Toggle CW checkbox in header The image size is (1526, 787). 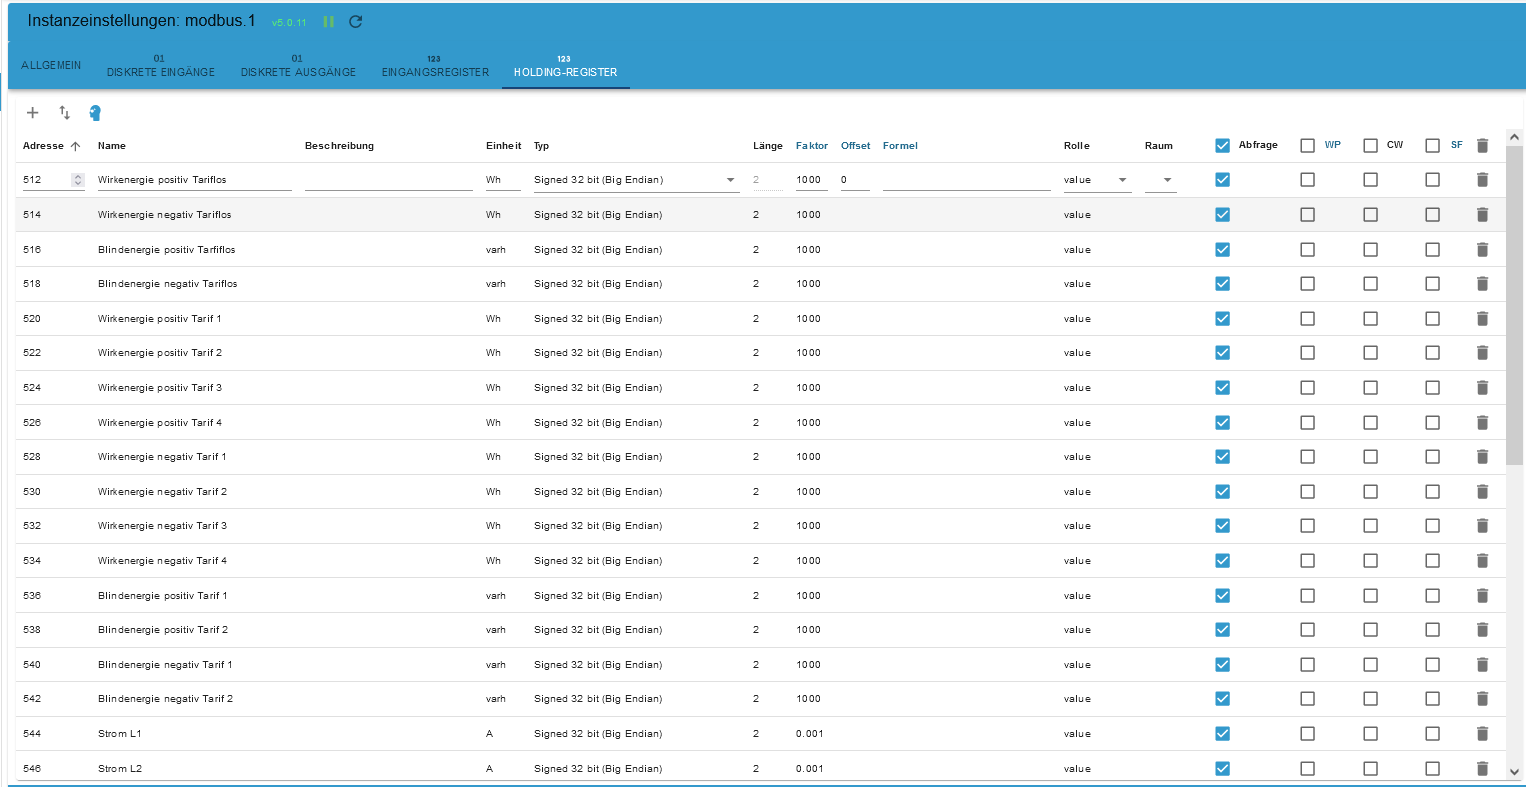coord(1370,146)
